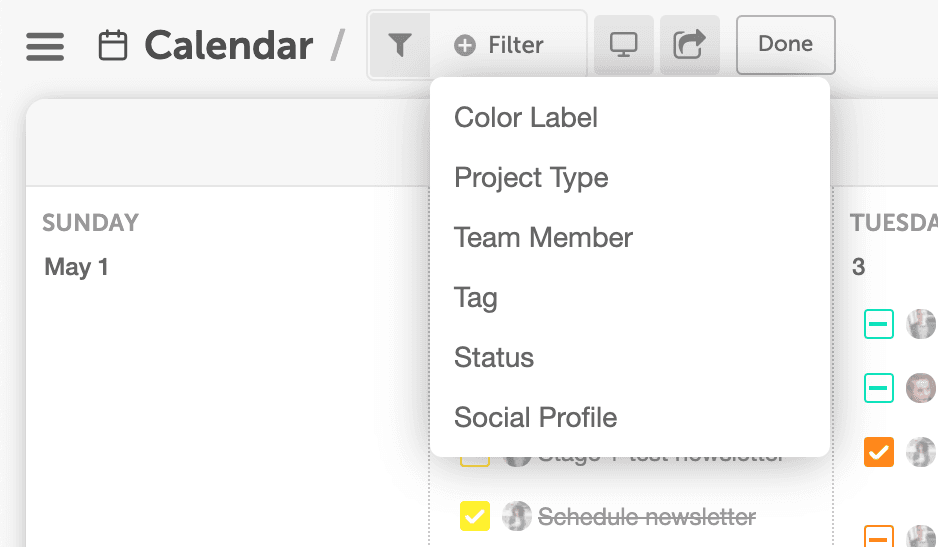The width and height of the screenshot is (938, 547).
Task: Choose Team Member from filter list
Action: coord(543,238)
